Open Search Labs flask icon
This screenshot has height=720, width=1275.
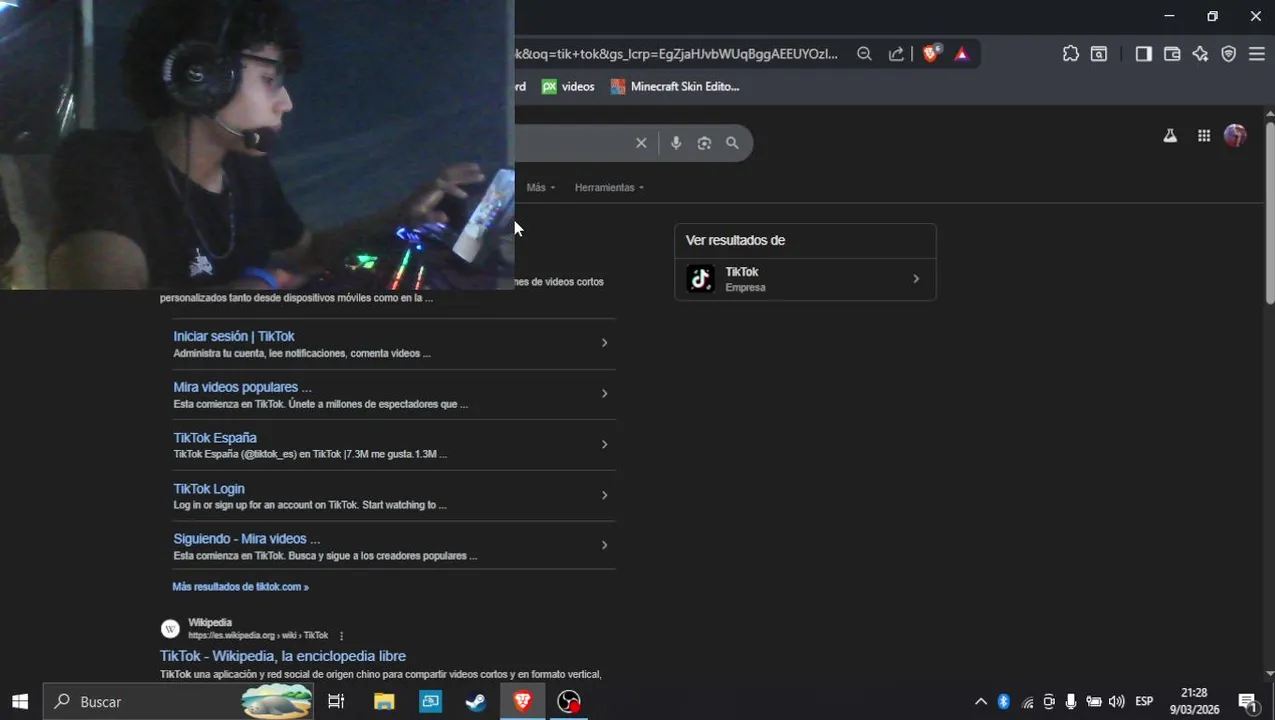1170,136
